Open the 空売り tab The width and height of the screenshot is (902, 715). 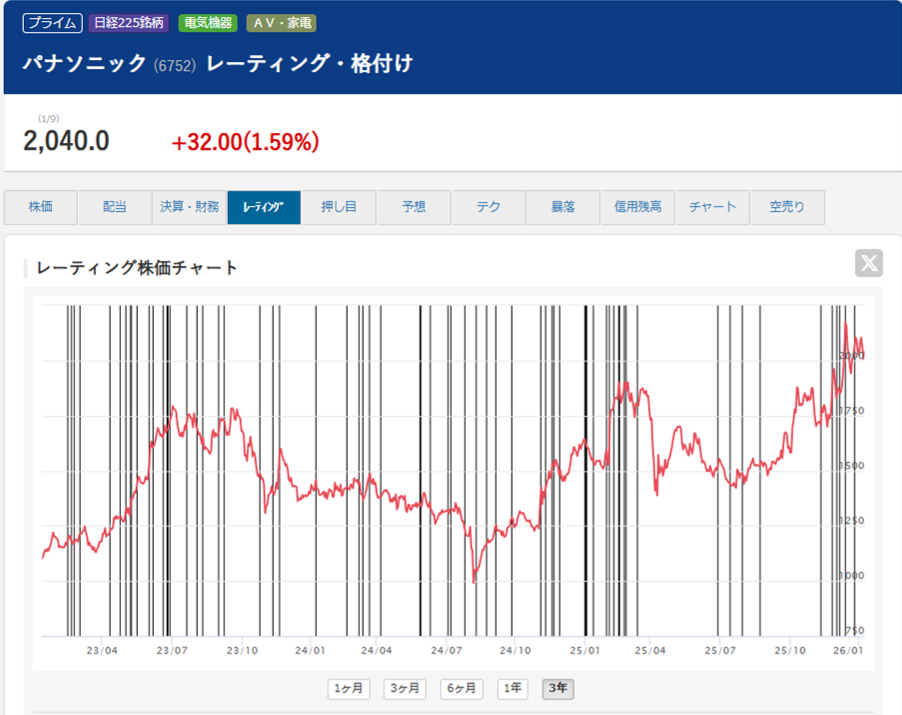pos(786,207)
